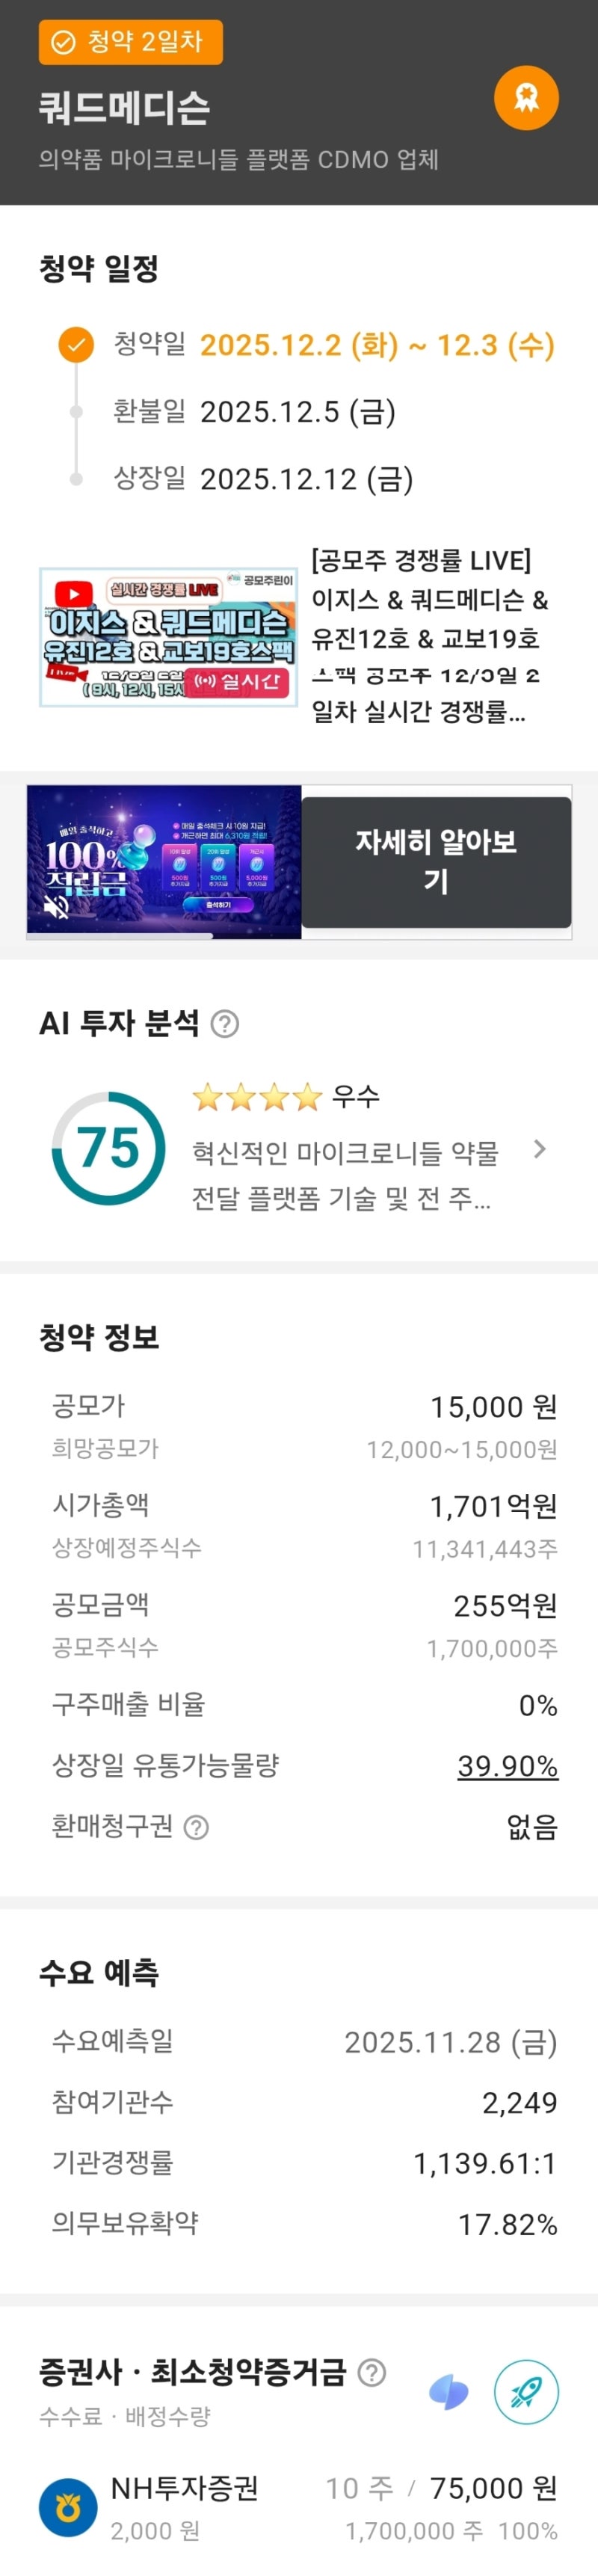598x2576 pixels.
Task: Unmute the ad video via speaker icon
Action: (56, 907)
